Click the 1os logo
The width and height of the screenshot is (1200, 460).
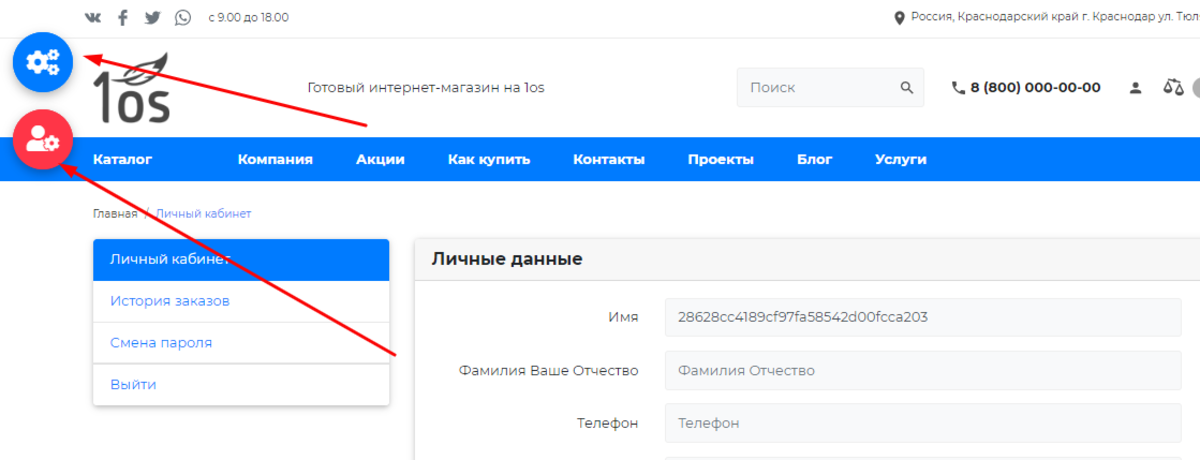point(132,88)
